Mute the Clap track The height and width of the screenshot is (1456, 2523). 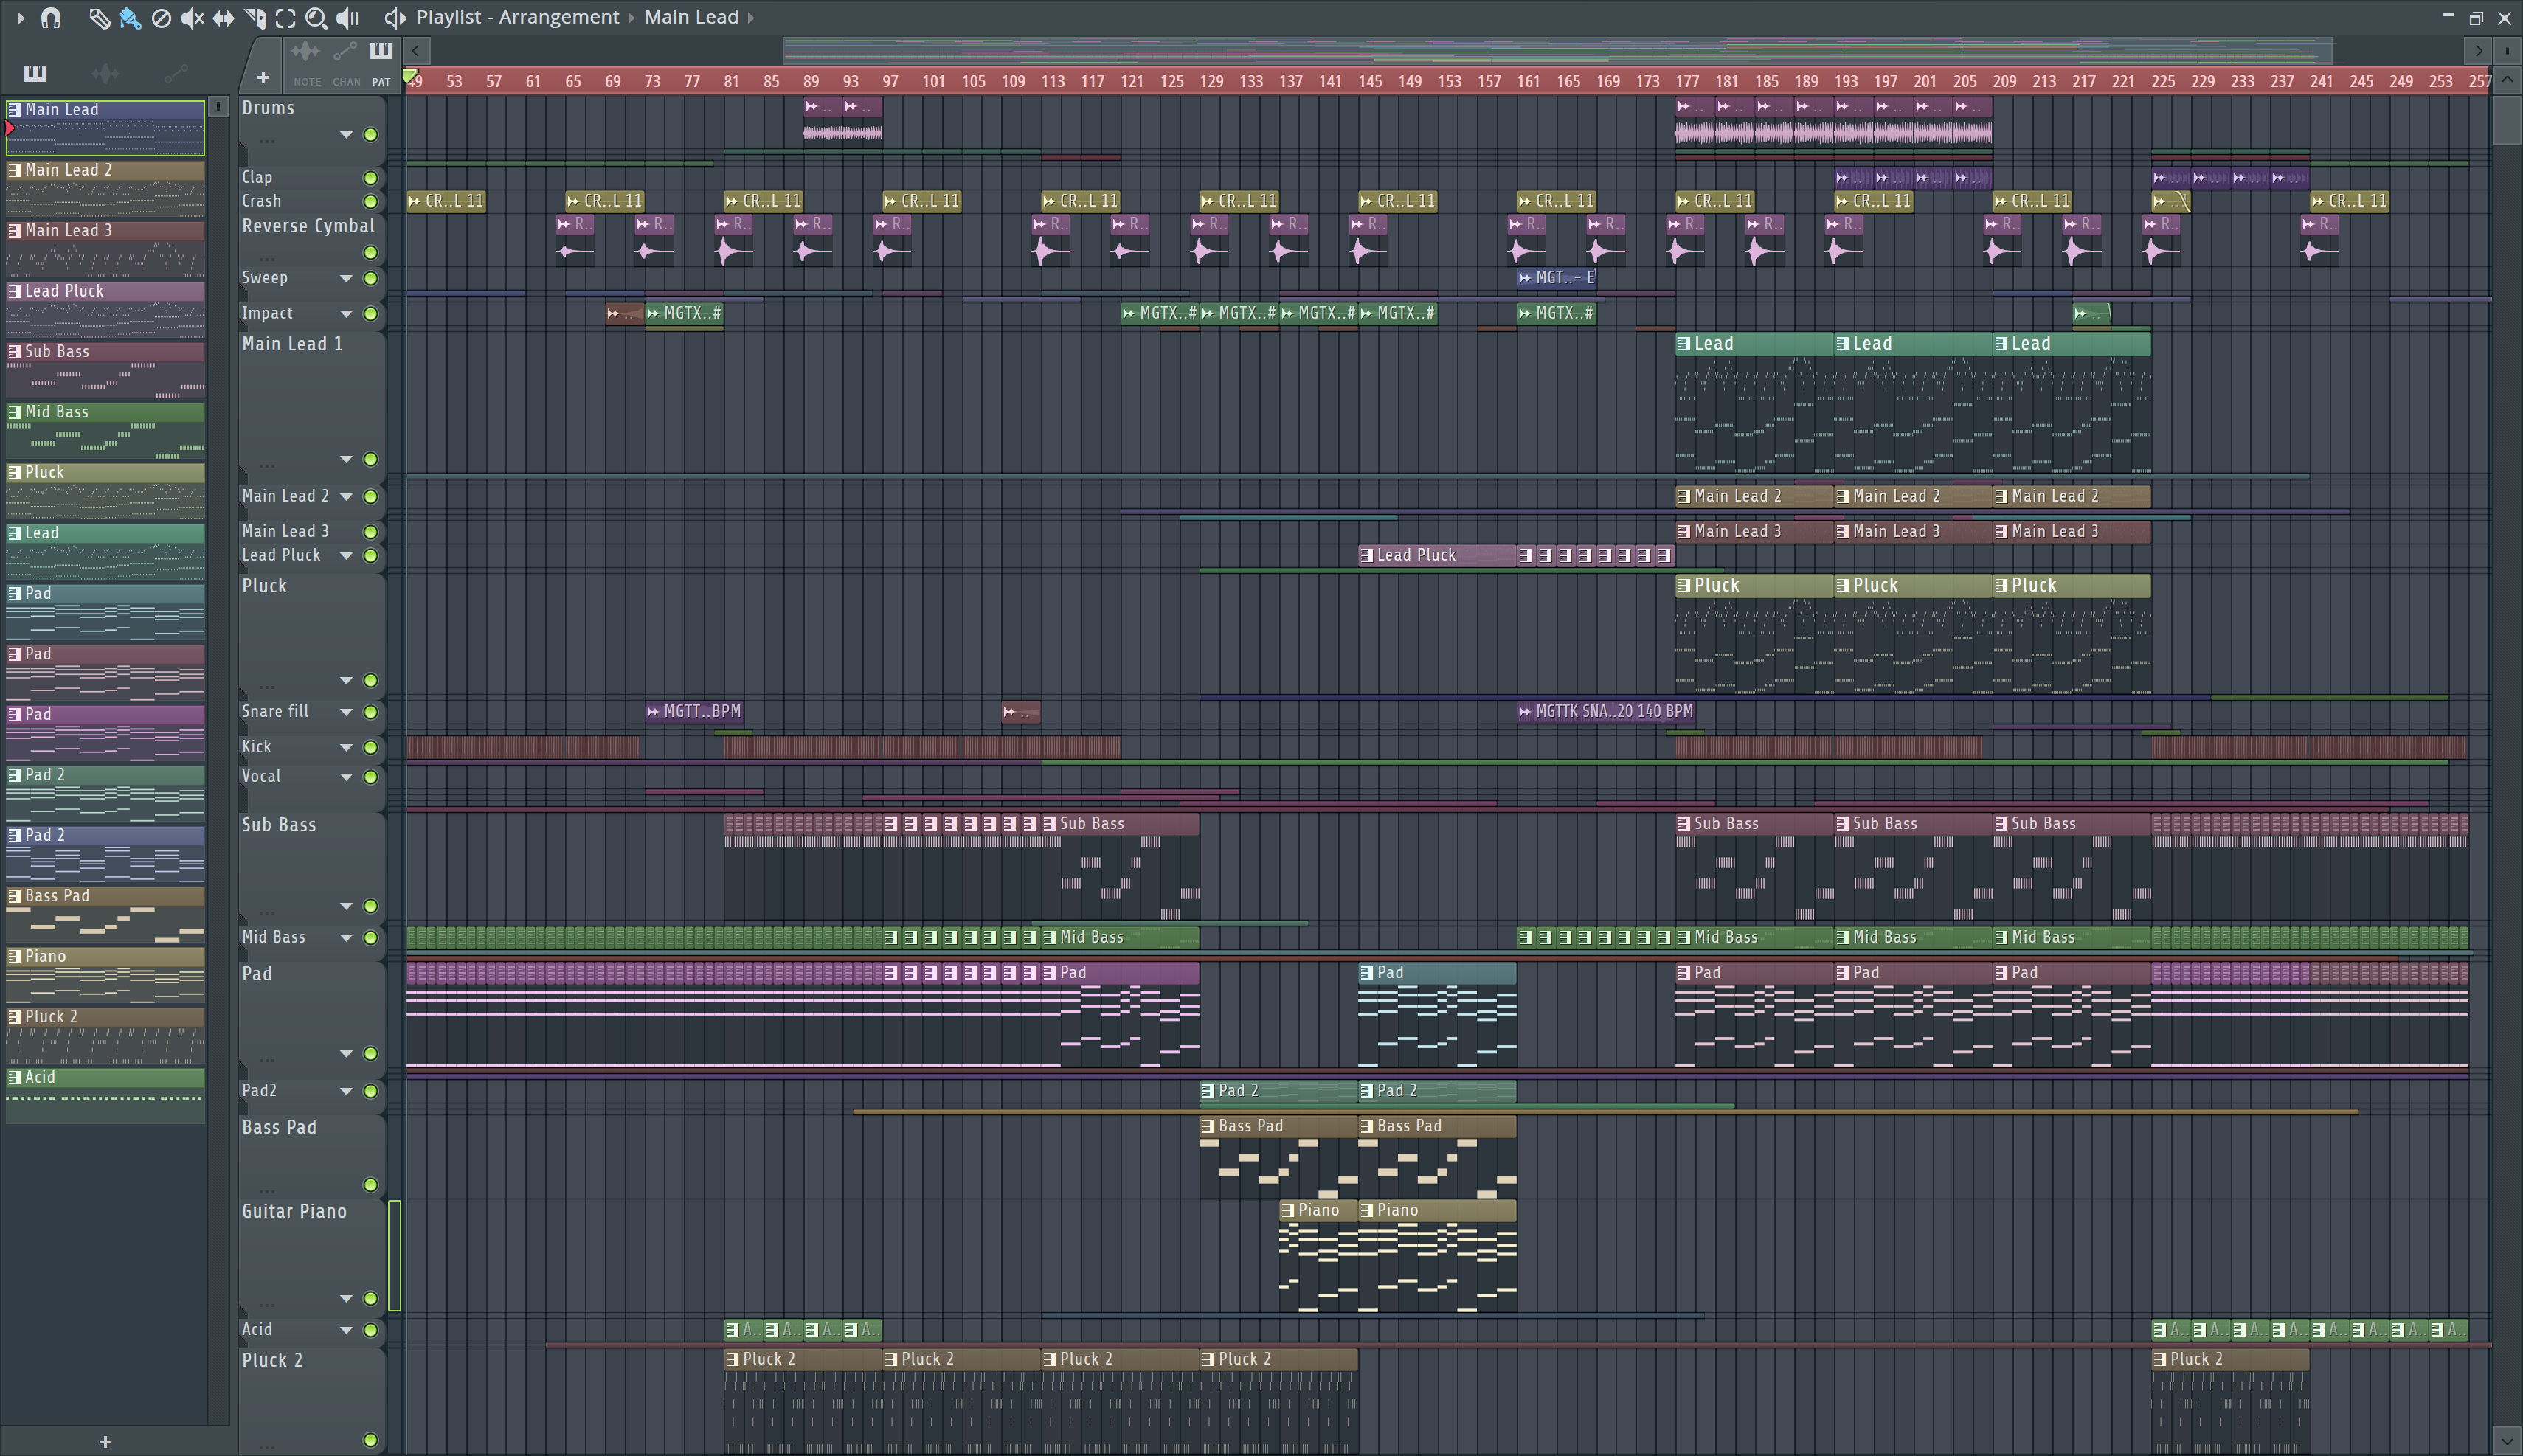point(371,178)
